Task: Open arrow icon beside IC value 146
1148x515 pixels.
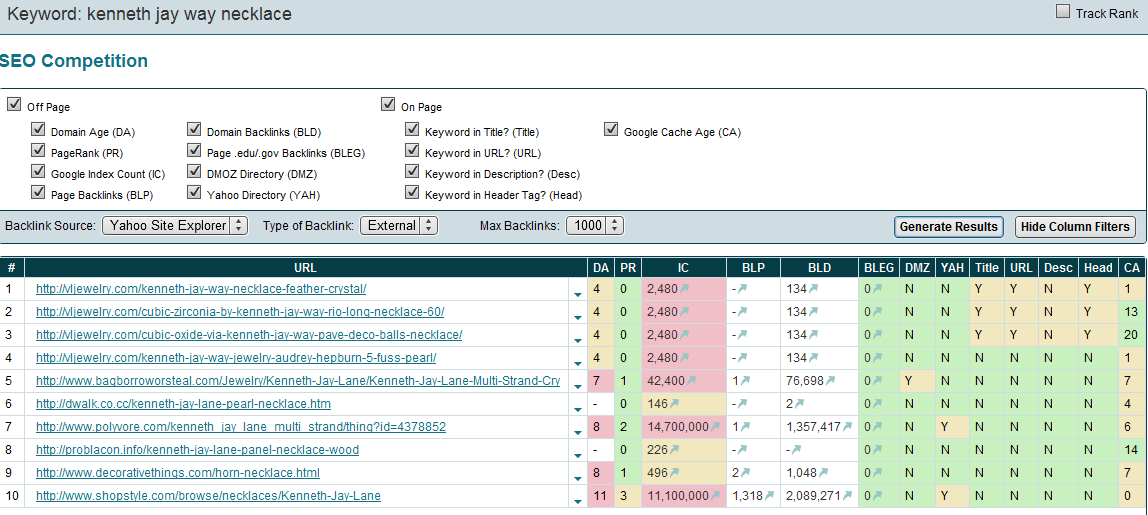Action: point(674,404)
